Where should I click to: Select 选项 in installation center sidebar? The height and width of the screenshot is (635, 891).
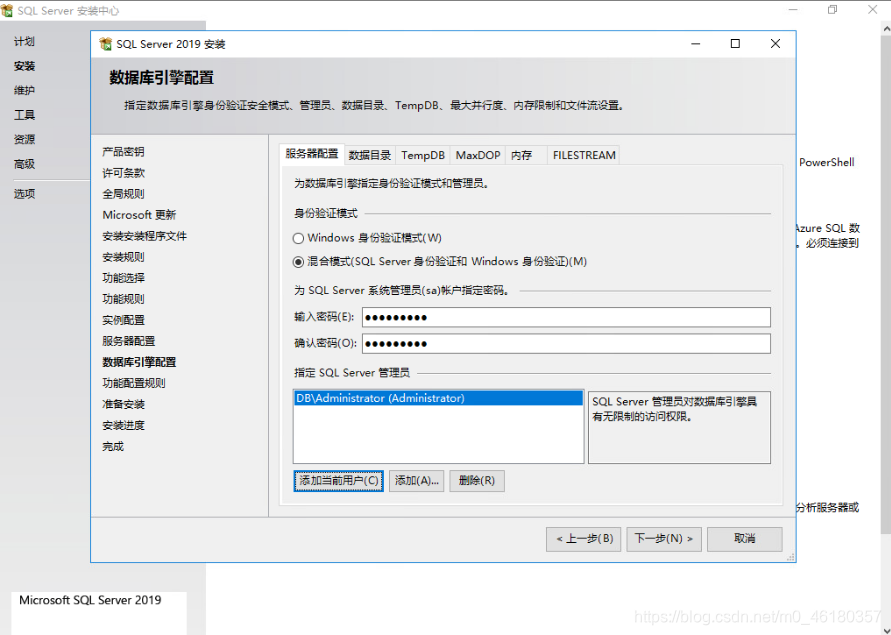click(x=24, y=194)
